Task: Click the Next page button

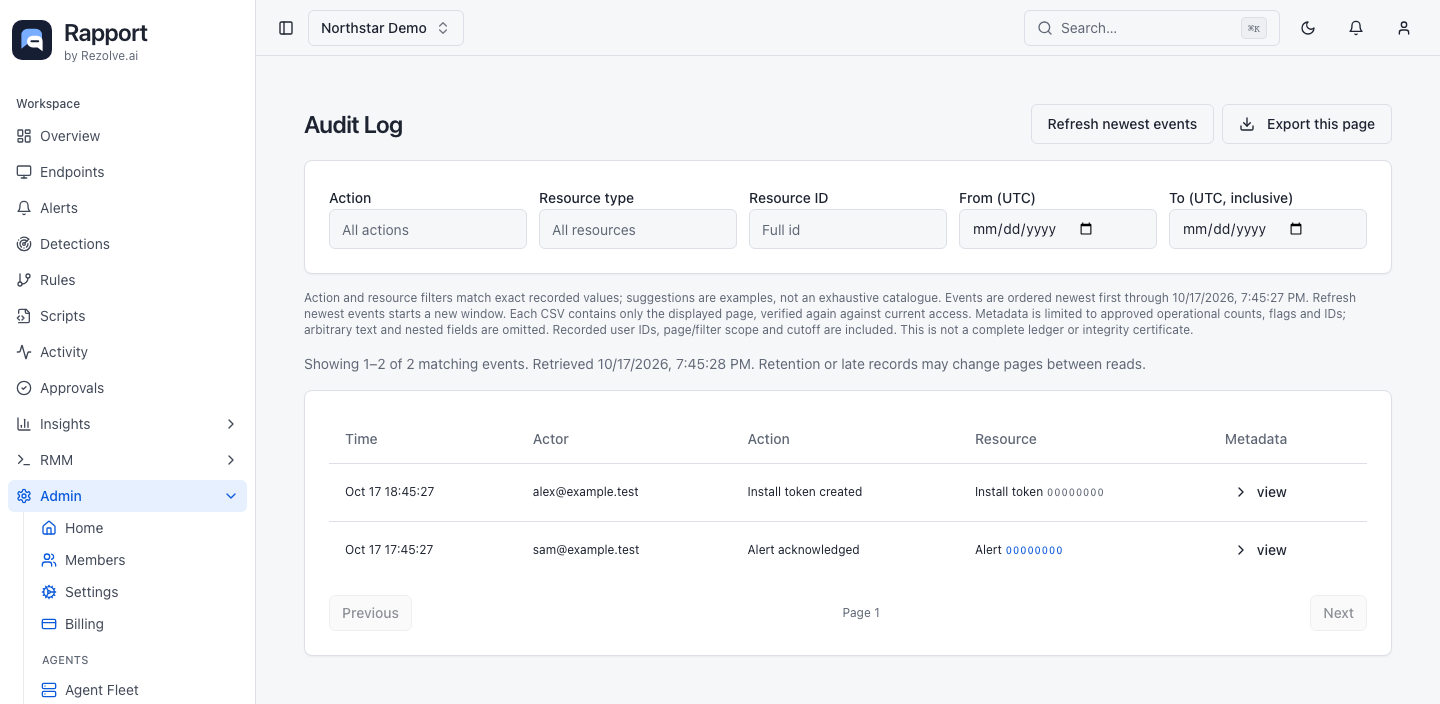Action: tap(1338, 613)
